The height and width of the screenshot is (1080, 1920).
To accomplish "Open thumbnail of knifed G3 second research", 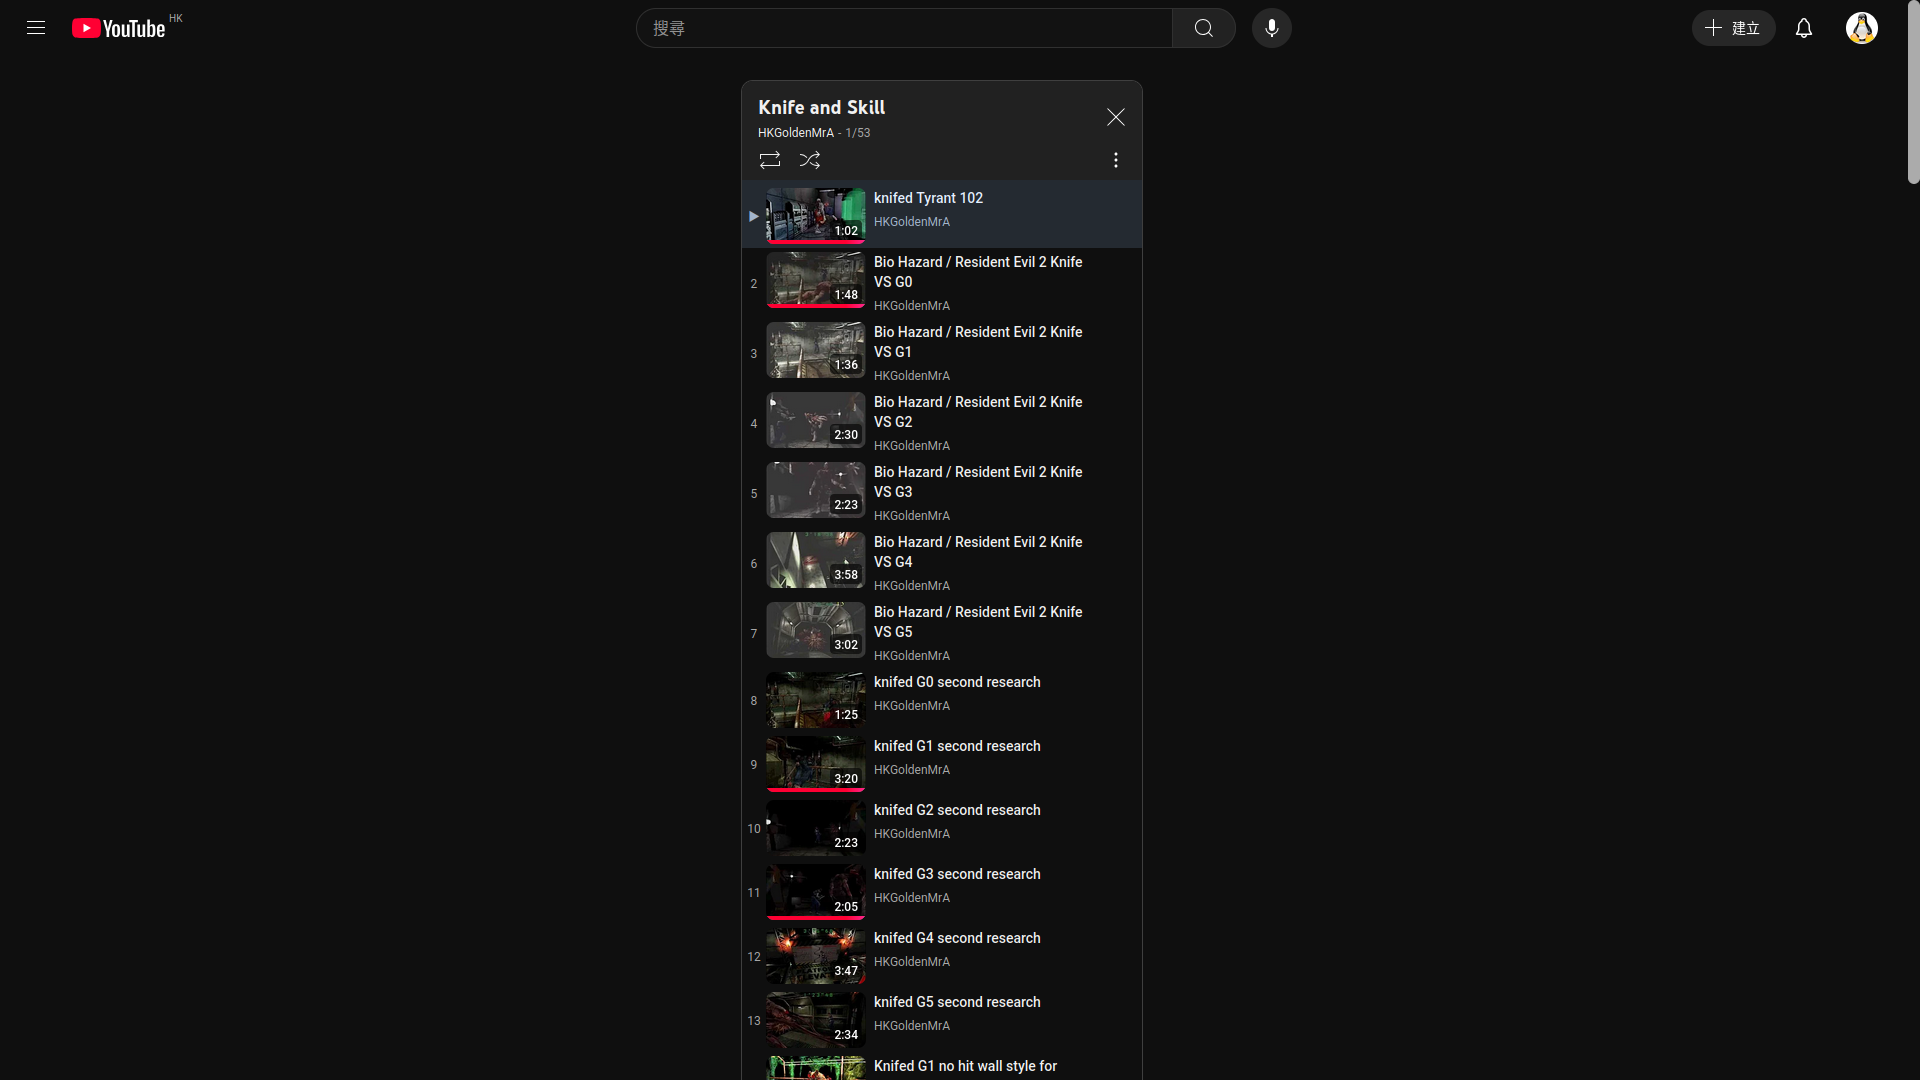I will pos(816,891).
